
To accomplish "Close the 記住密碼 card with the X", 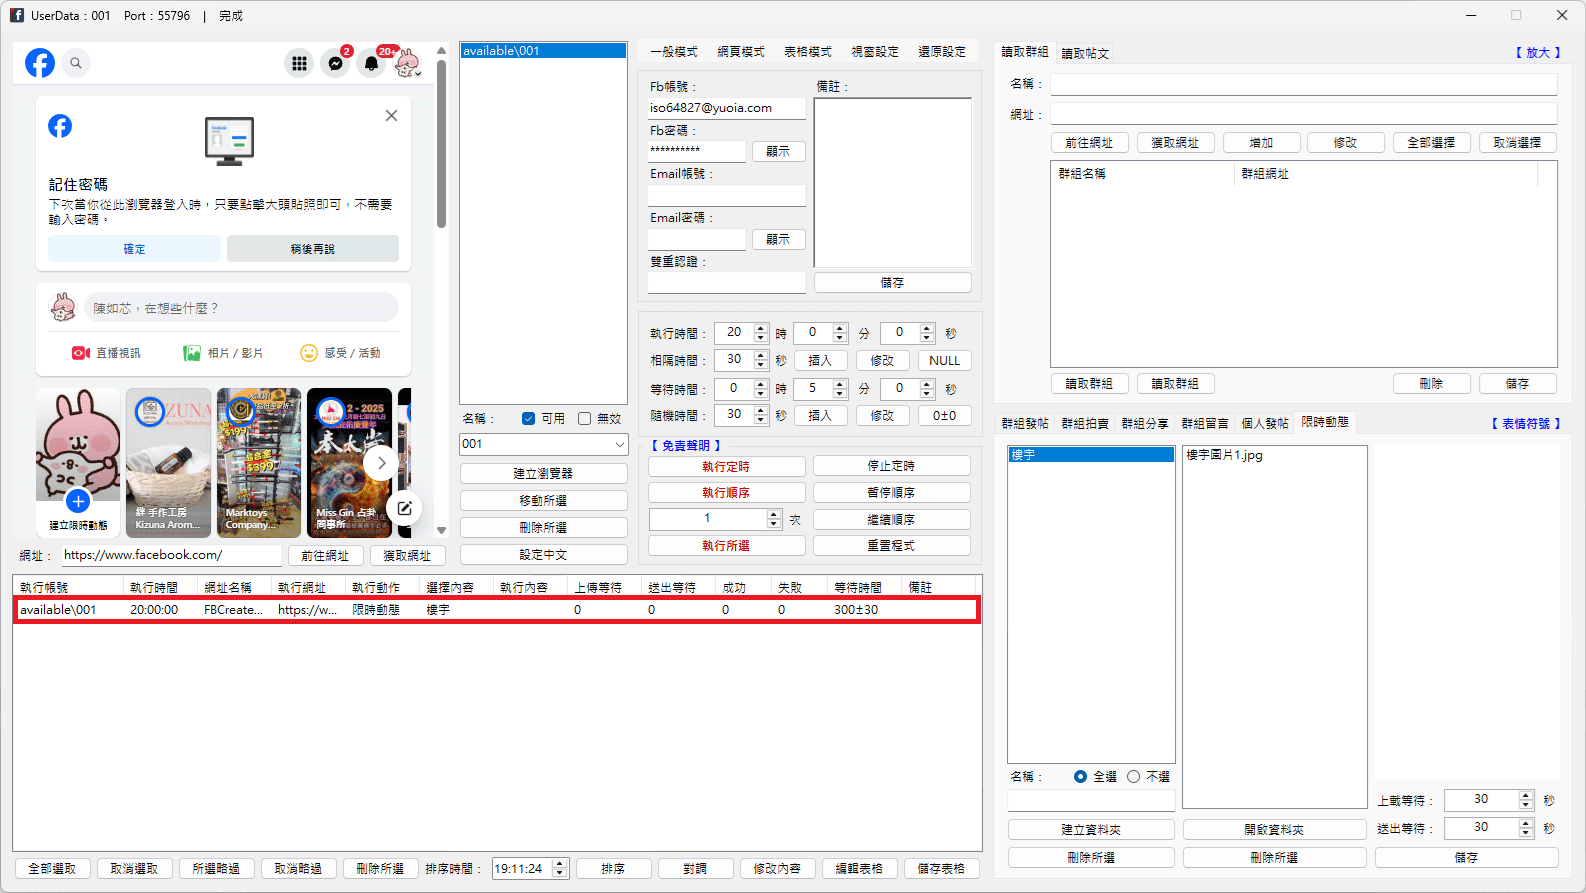I will (x=391, y=116).
